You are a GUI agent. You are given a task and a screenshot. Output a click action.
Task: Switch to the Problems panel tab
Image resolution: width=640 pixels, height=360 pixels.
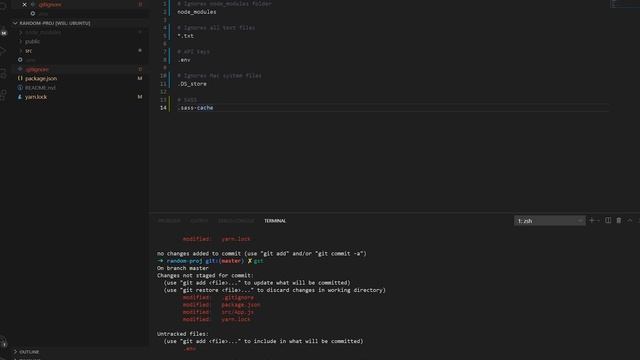coord(169,221)
